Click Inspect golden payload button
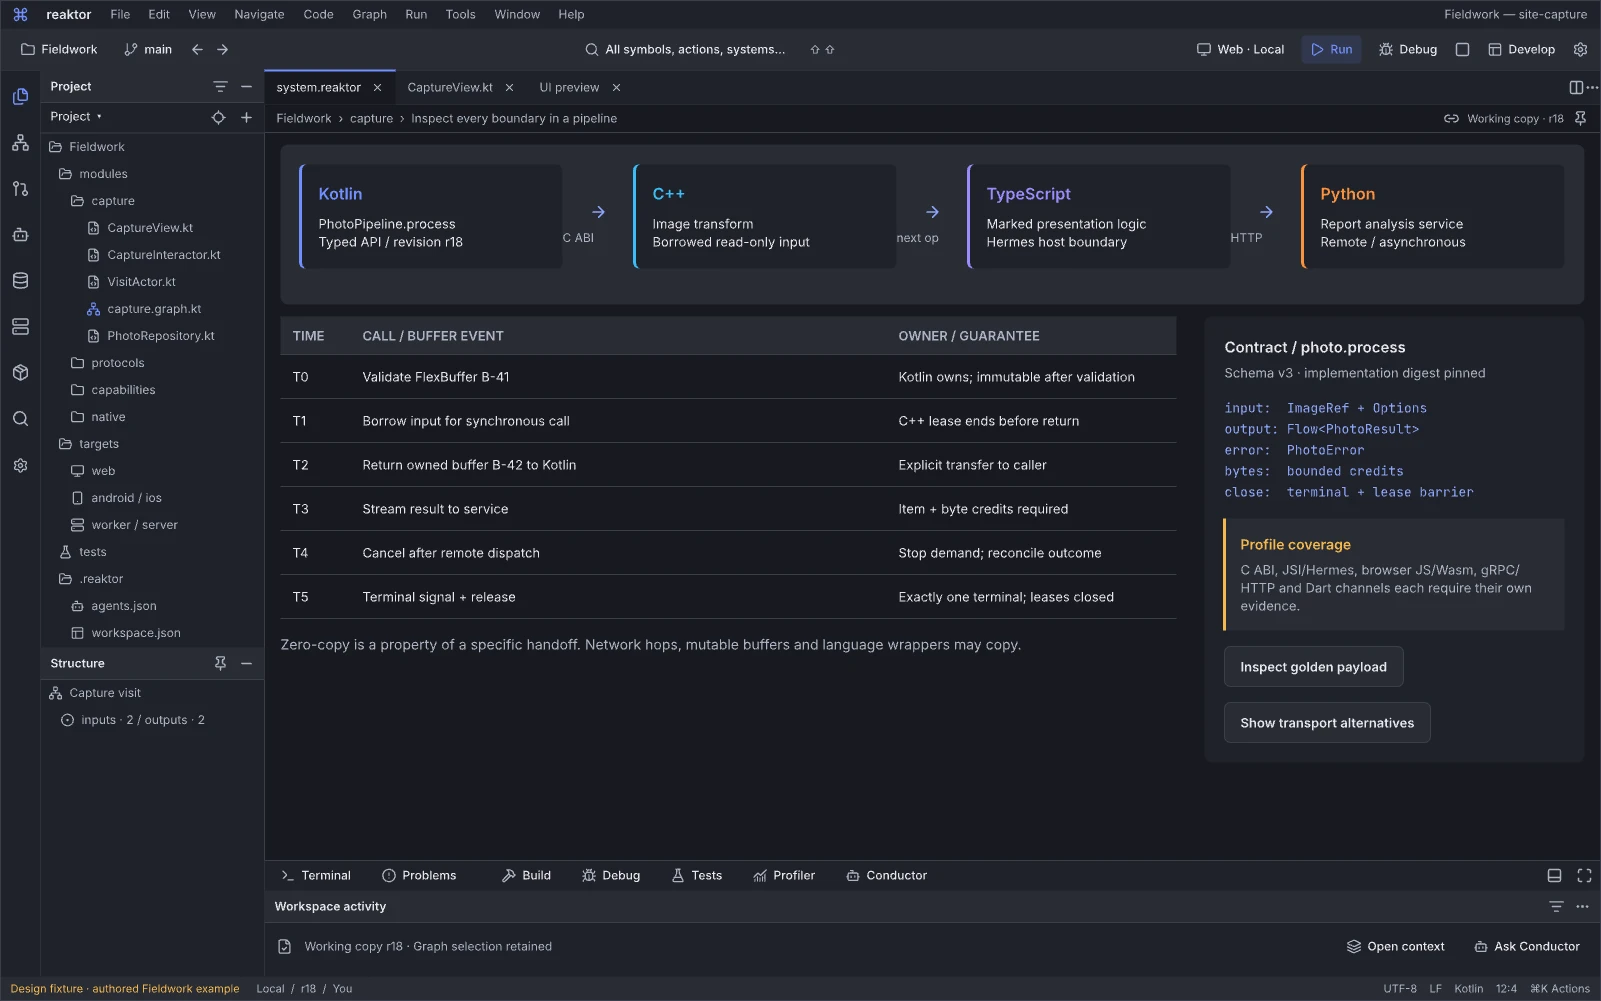Screen dimensions: 1601x1001 (x=1313, y=667)
